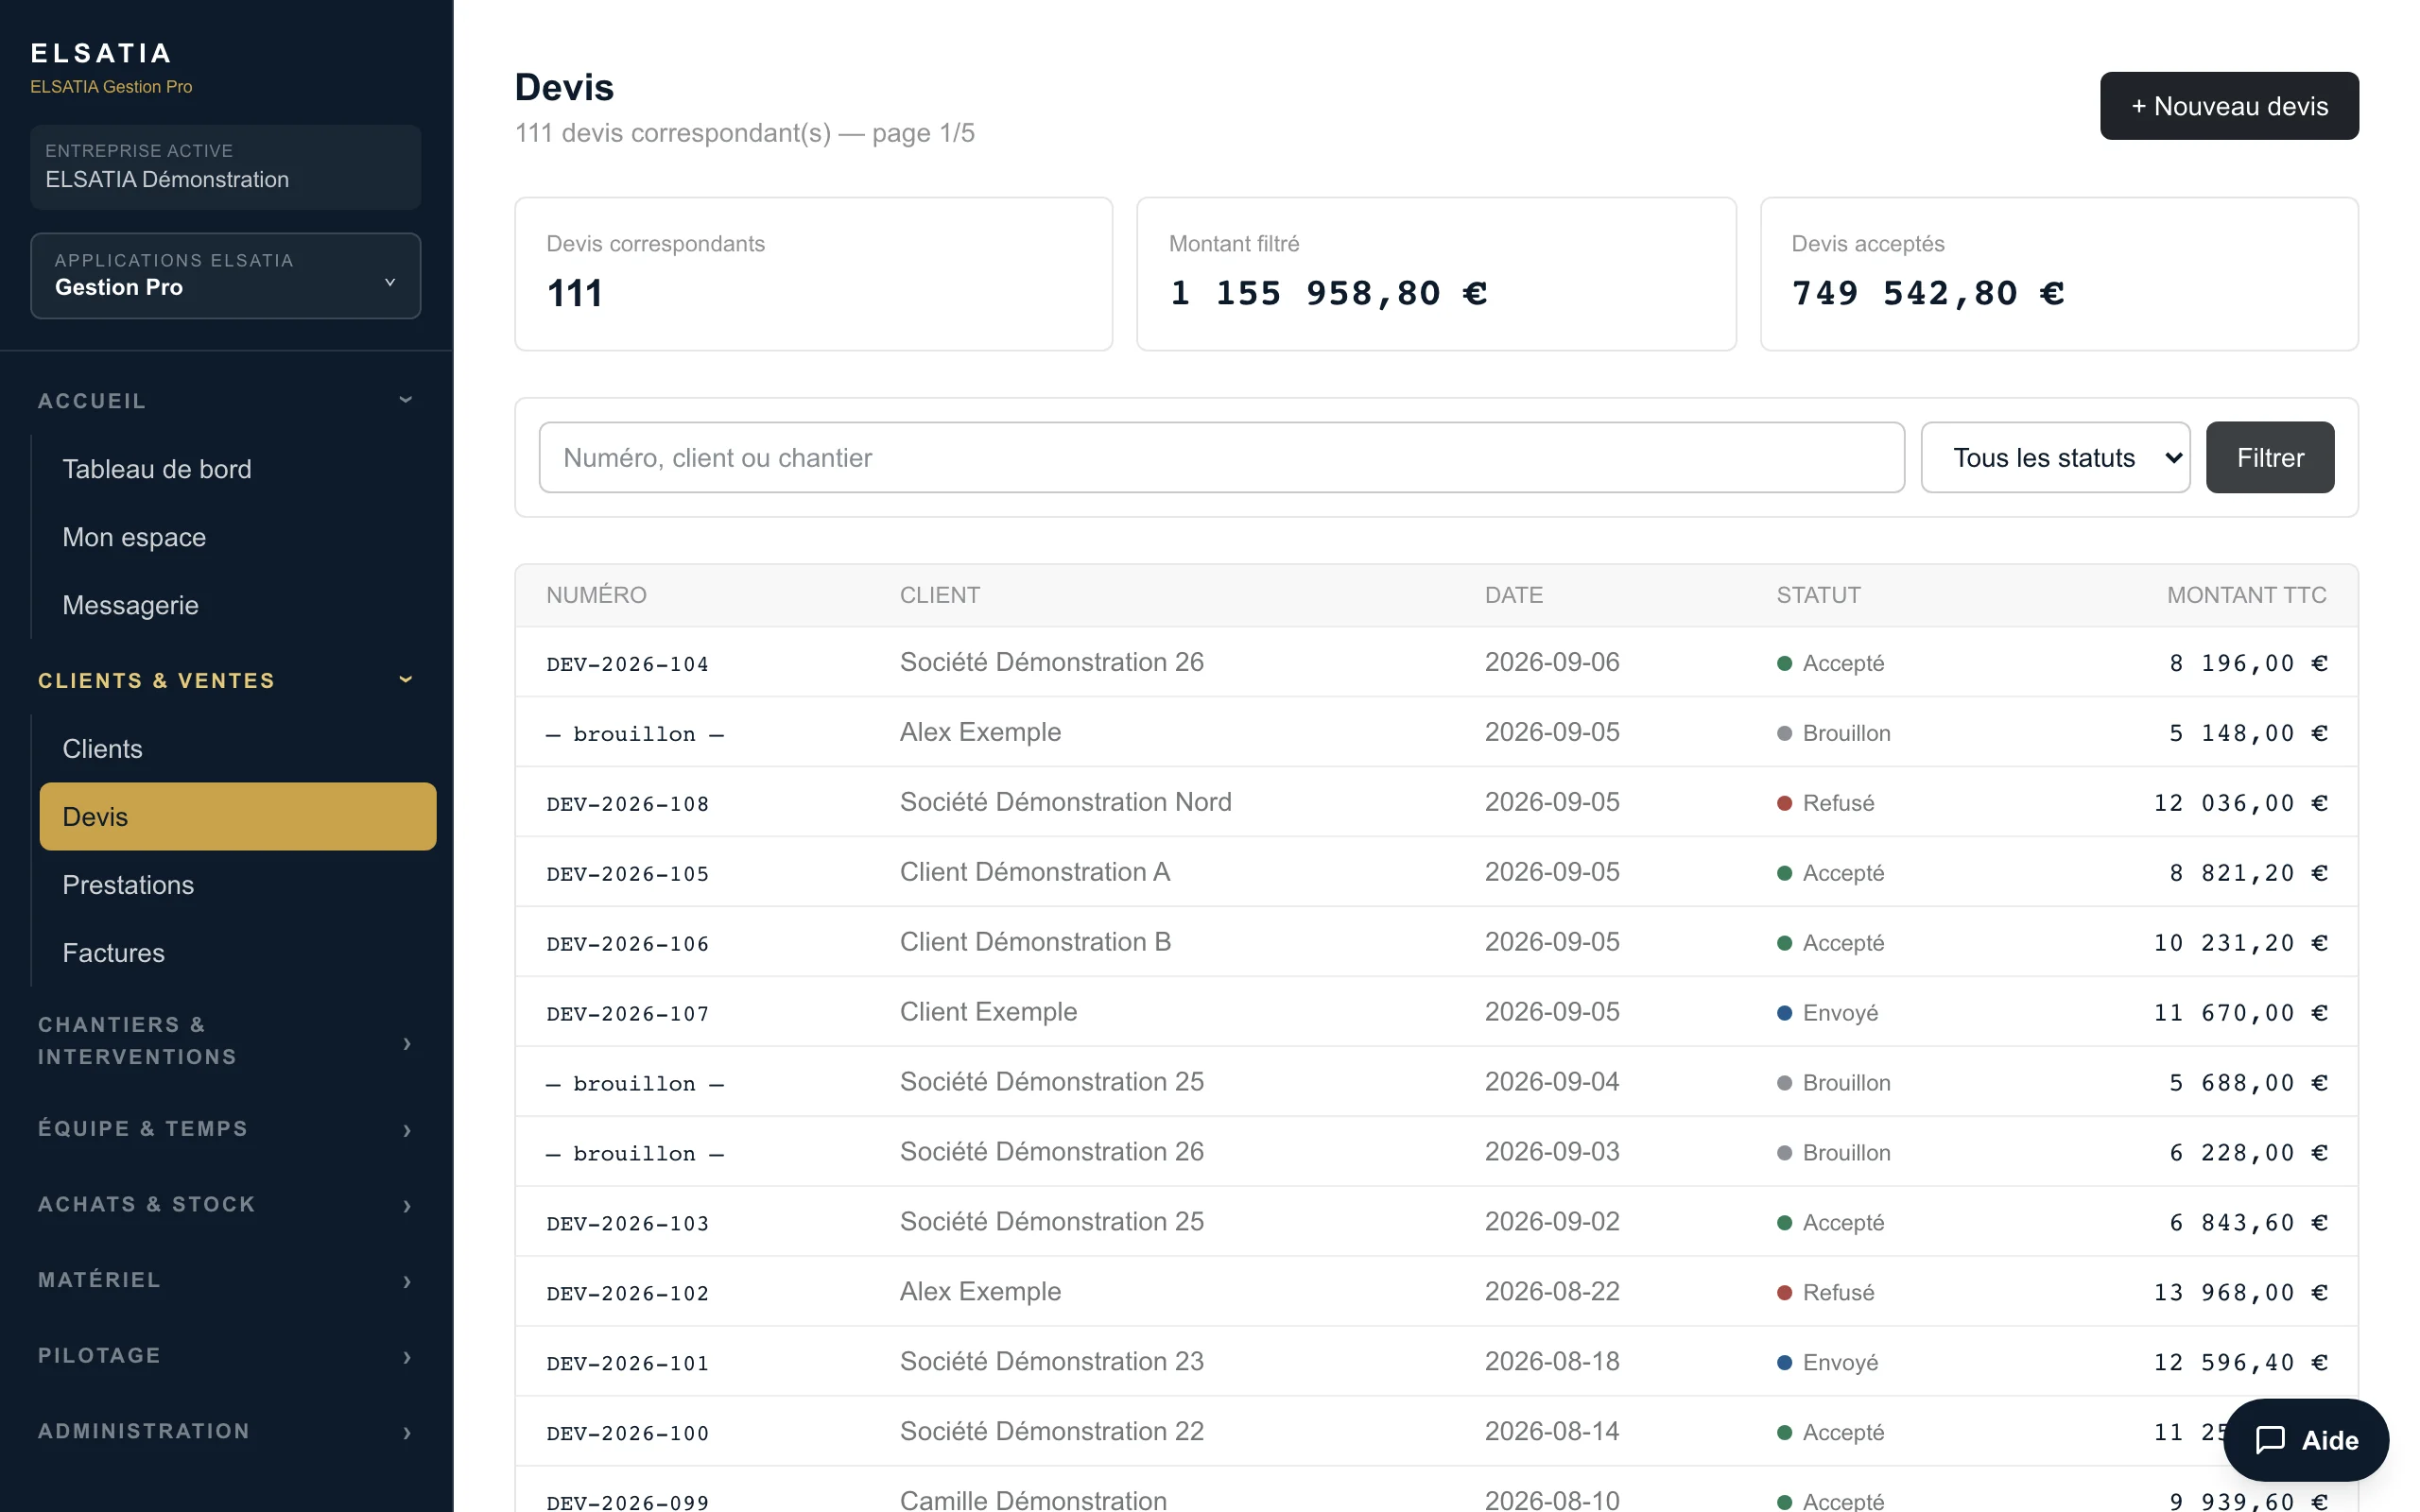Select Devis in the sidebar
The height and width of the screenshot is (1512, 2420).
pyautogui.click(x=238, y=817)
